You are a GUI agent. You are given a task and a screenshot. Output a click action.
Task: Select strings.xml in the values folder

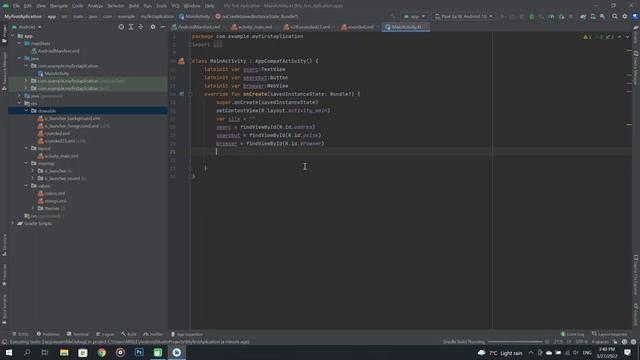point(52,201)
